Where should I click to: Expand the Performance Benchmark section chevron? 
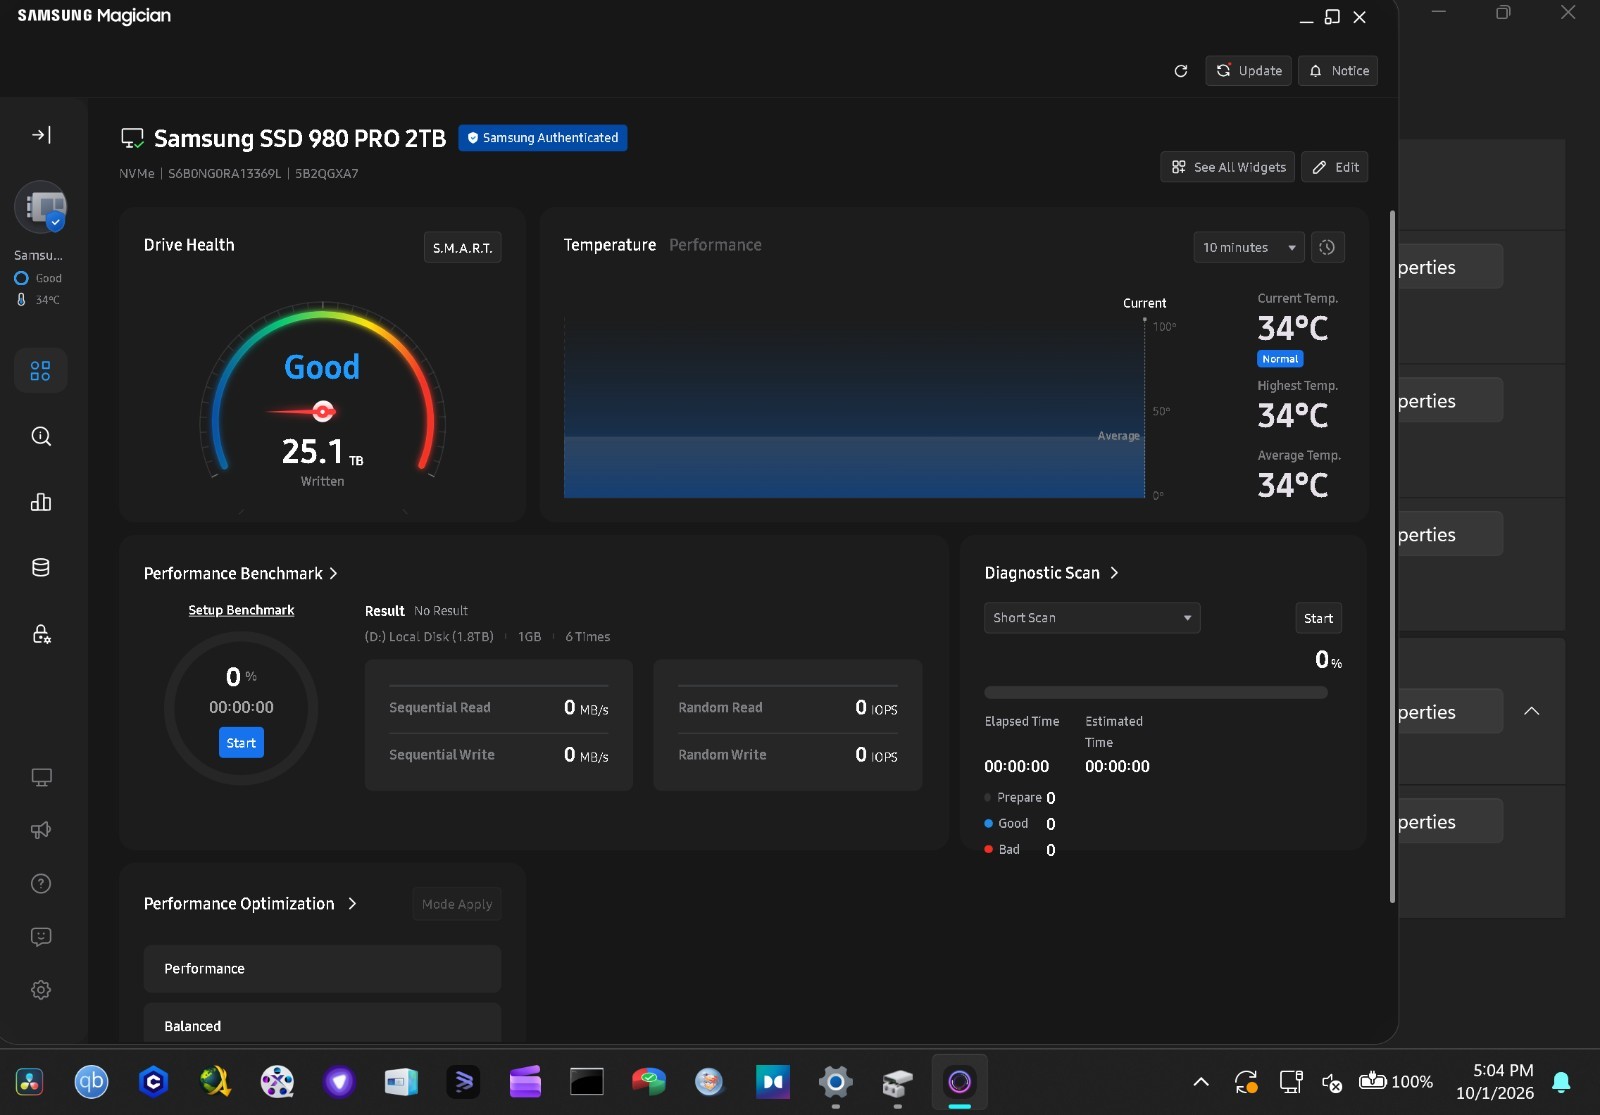click(x=333, y=574)
